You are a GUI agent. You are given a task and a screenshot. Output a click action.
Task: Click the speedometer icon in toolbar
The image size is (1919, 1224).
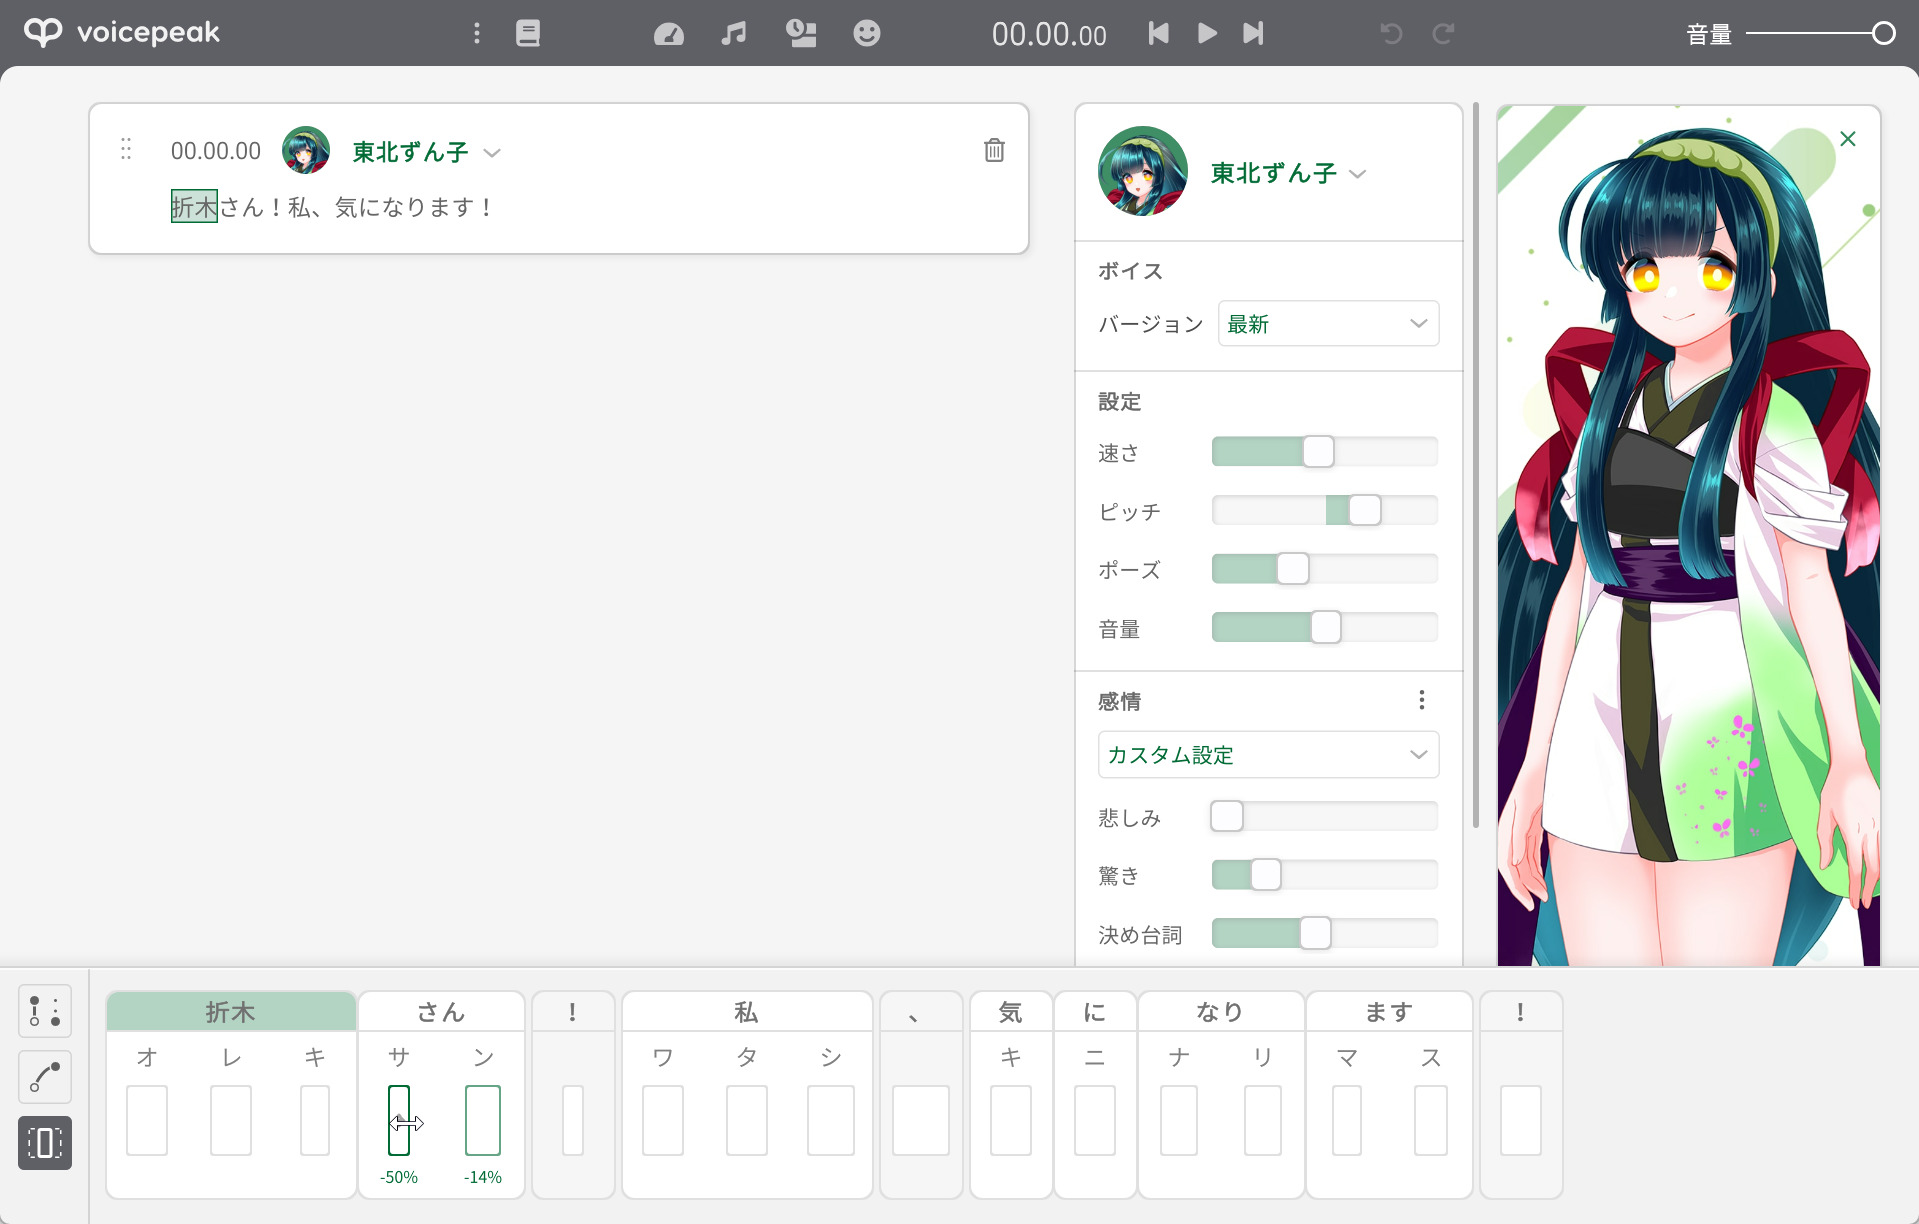pyautogui.click(x=668, y=34)
